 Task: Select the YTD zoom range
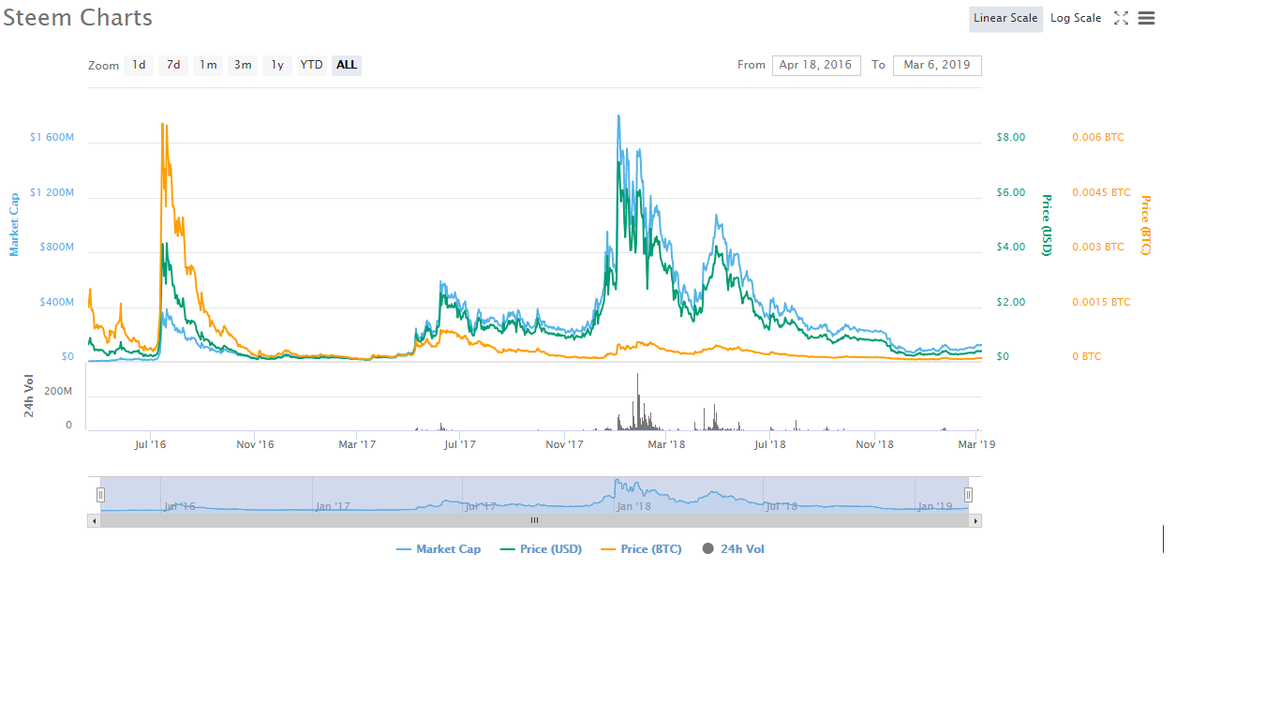coord(312,65)
